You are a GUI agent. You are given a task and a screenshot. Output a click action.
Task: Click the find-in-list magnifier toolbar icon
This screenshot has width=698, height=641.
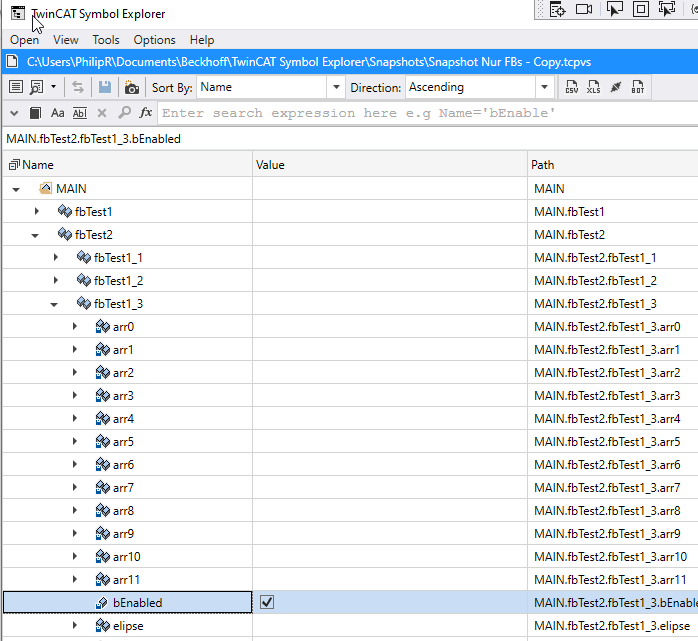coord(36,87)
